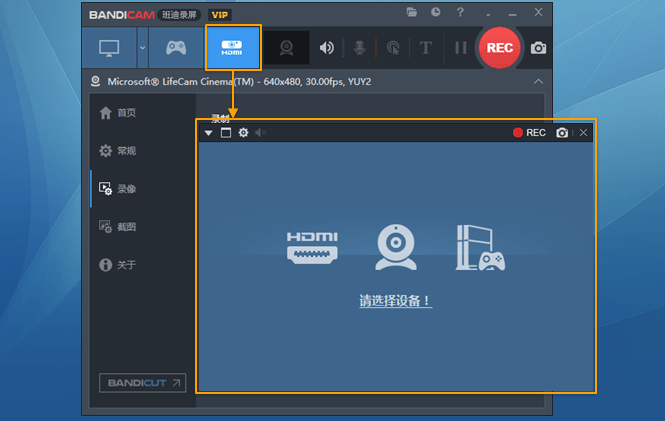Toggle the webcam overlay icon in toolbar

pyautogui.click(x=286, y=47)
